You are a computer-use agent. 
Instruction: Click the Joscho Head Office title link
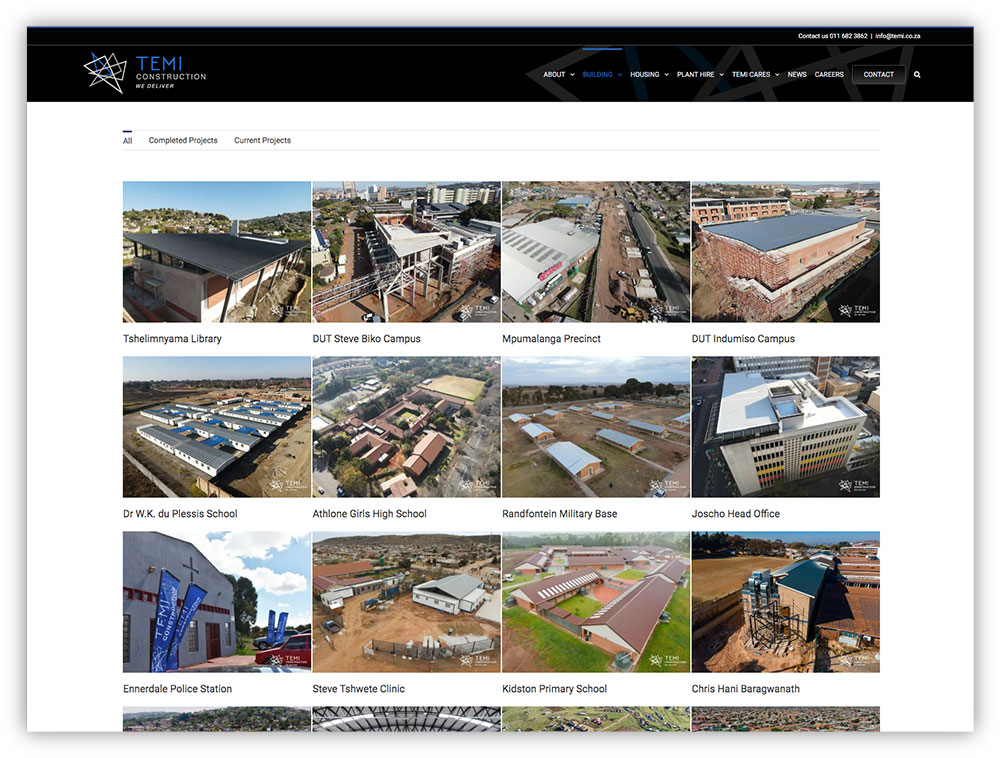pos(735,514)
